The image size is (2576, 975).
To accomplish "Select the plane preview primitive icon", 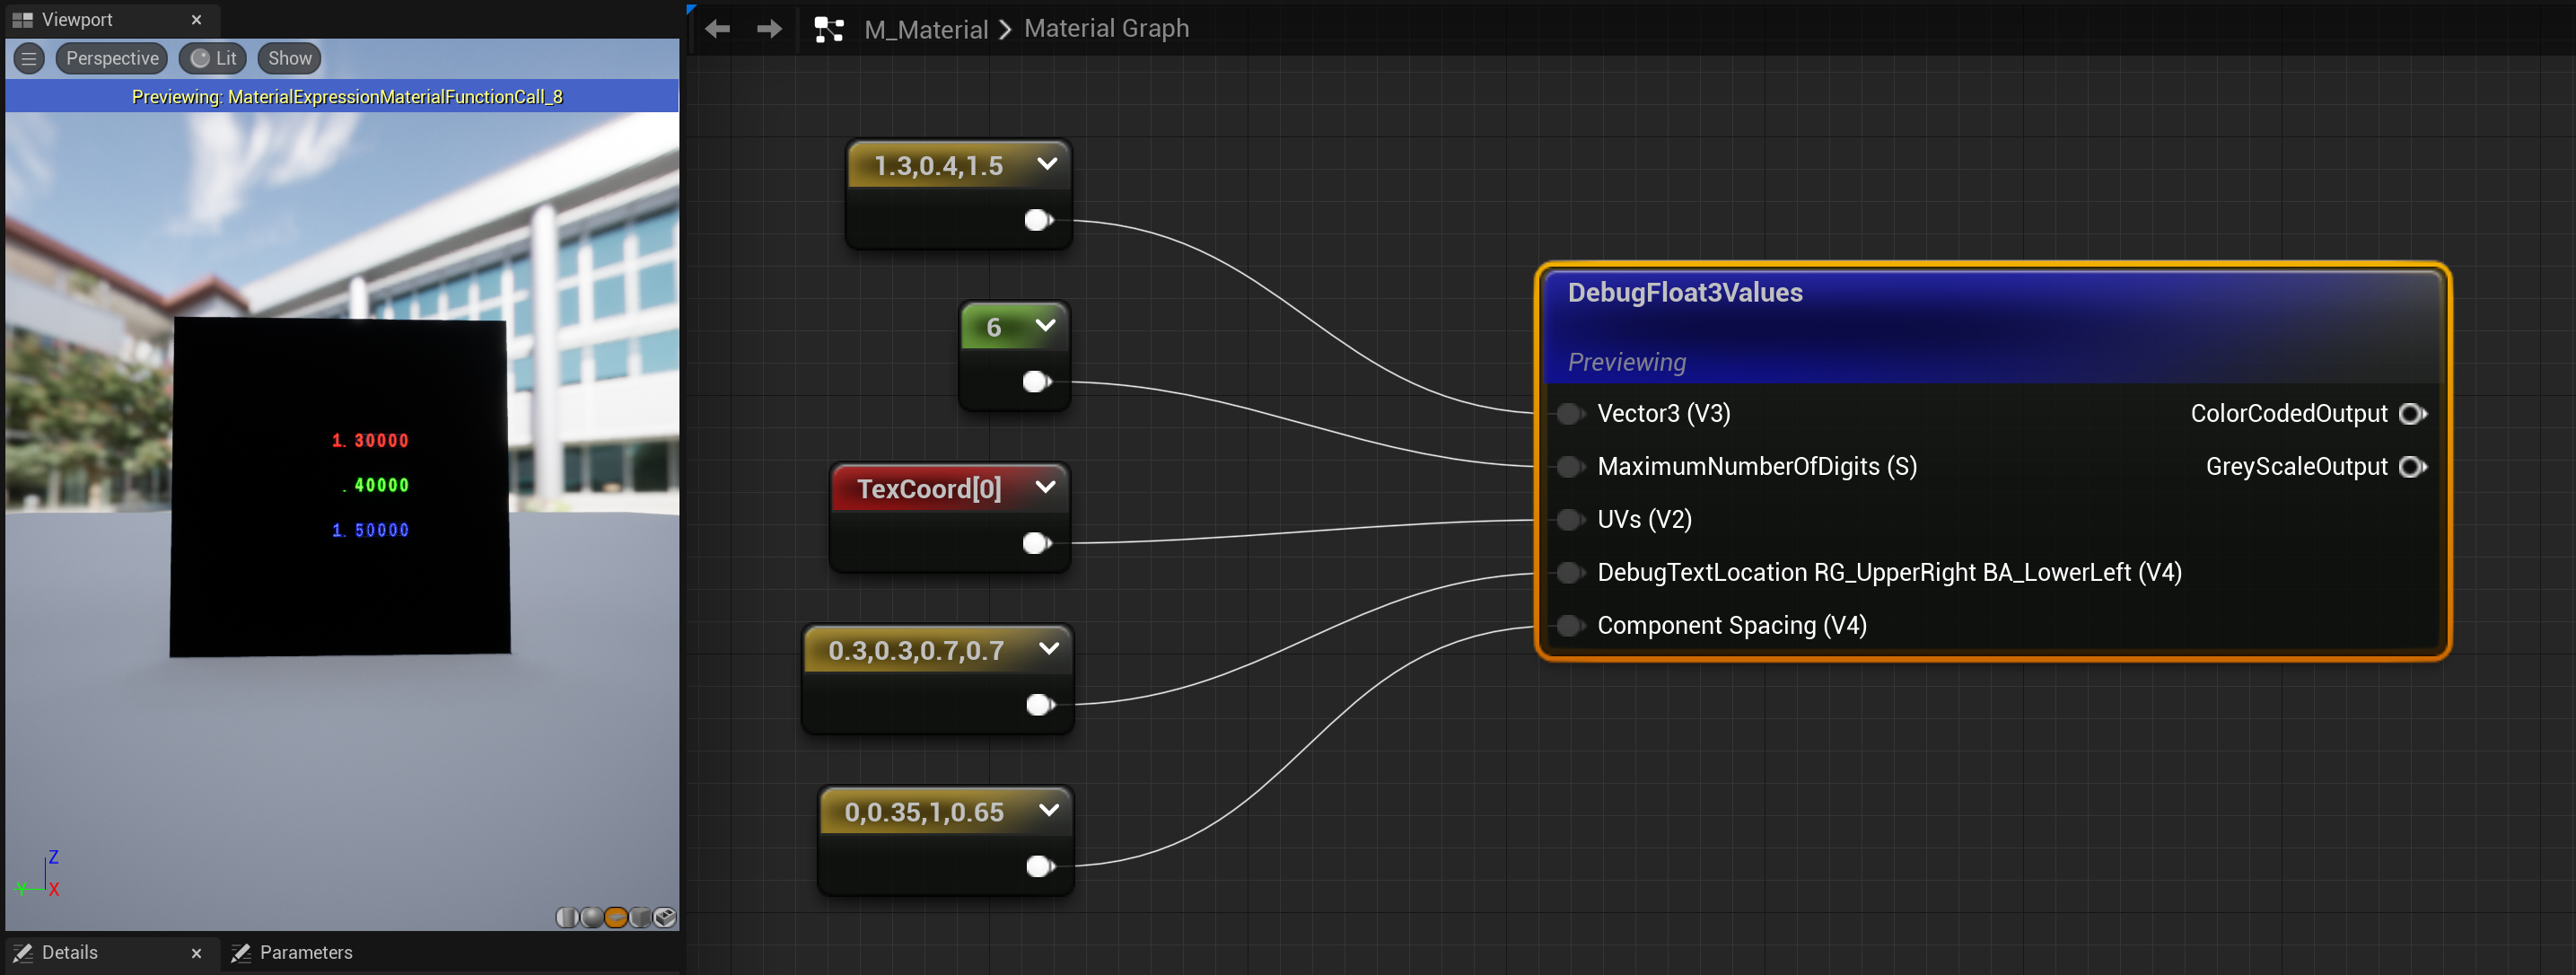I will tap(616, 917).
